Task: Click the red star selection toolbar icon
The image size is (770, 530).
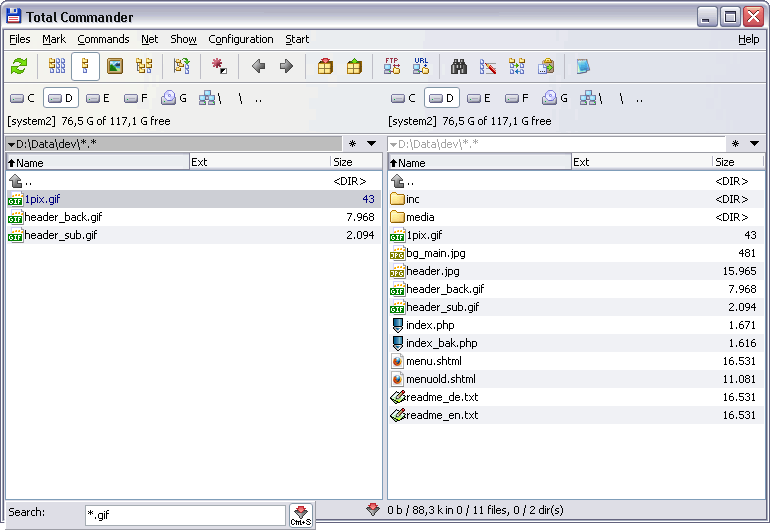Action: pyautogui.click(x=220, y=66)
